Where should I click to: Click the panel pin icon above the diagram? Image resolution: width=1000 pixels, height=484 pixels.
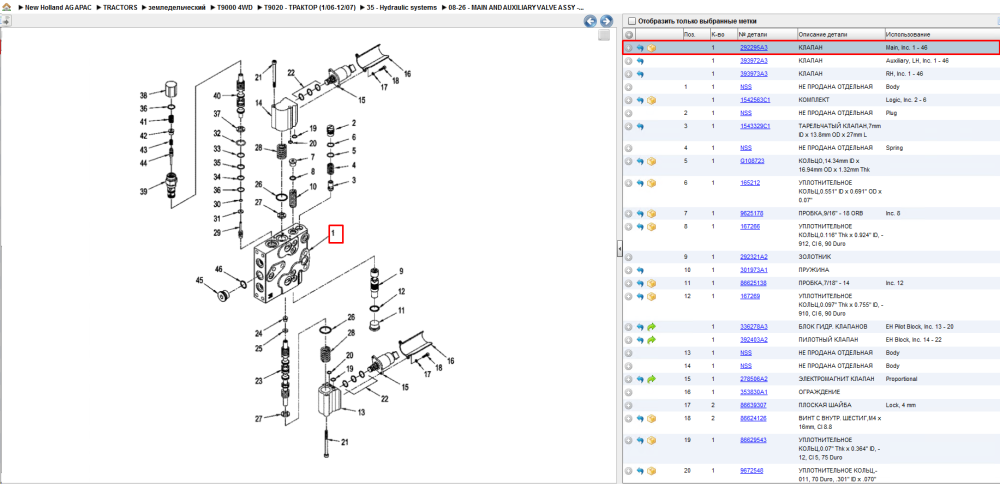[4, 21]
